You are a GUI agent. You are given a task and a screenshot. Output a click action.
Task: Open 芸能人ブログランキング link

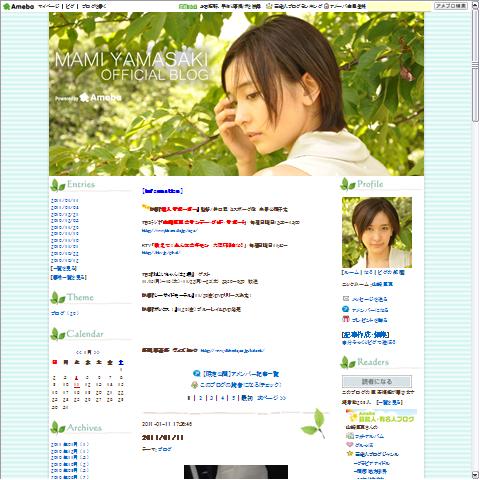[298, 6]
